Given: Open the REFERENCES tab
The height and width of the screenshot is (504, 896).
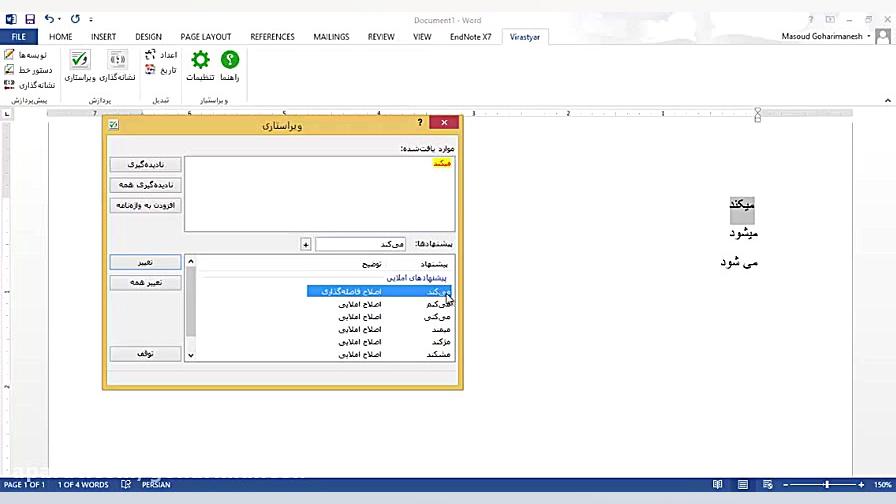Looking at the screenshot, I should [x=273, y=37].
